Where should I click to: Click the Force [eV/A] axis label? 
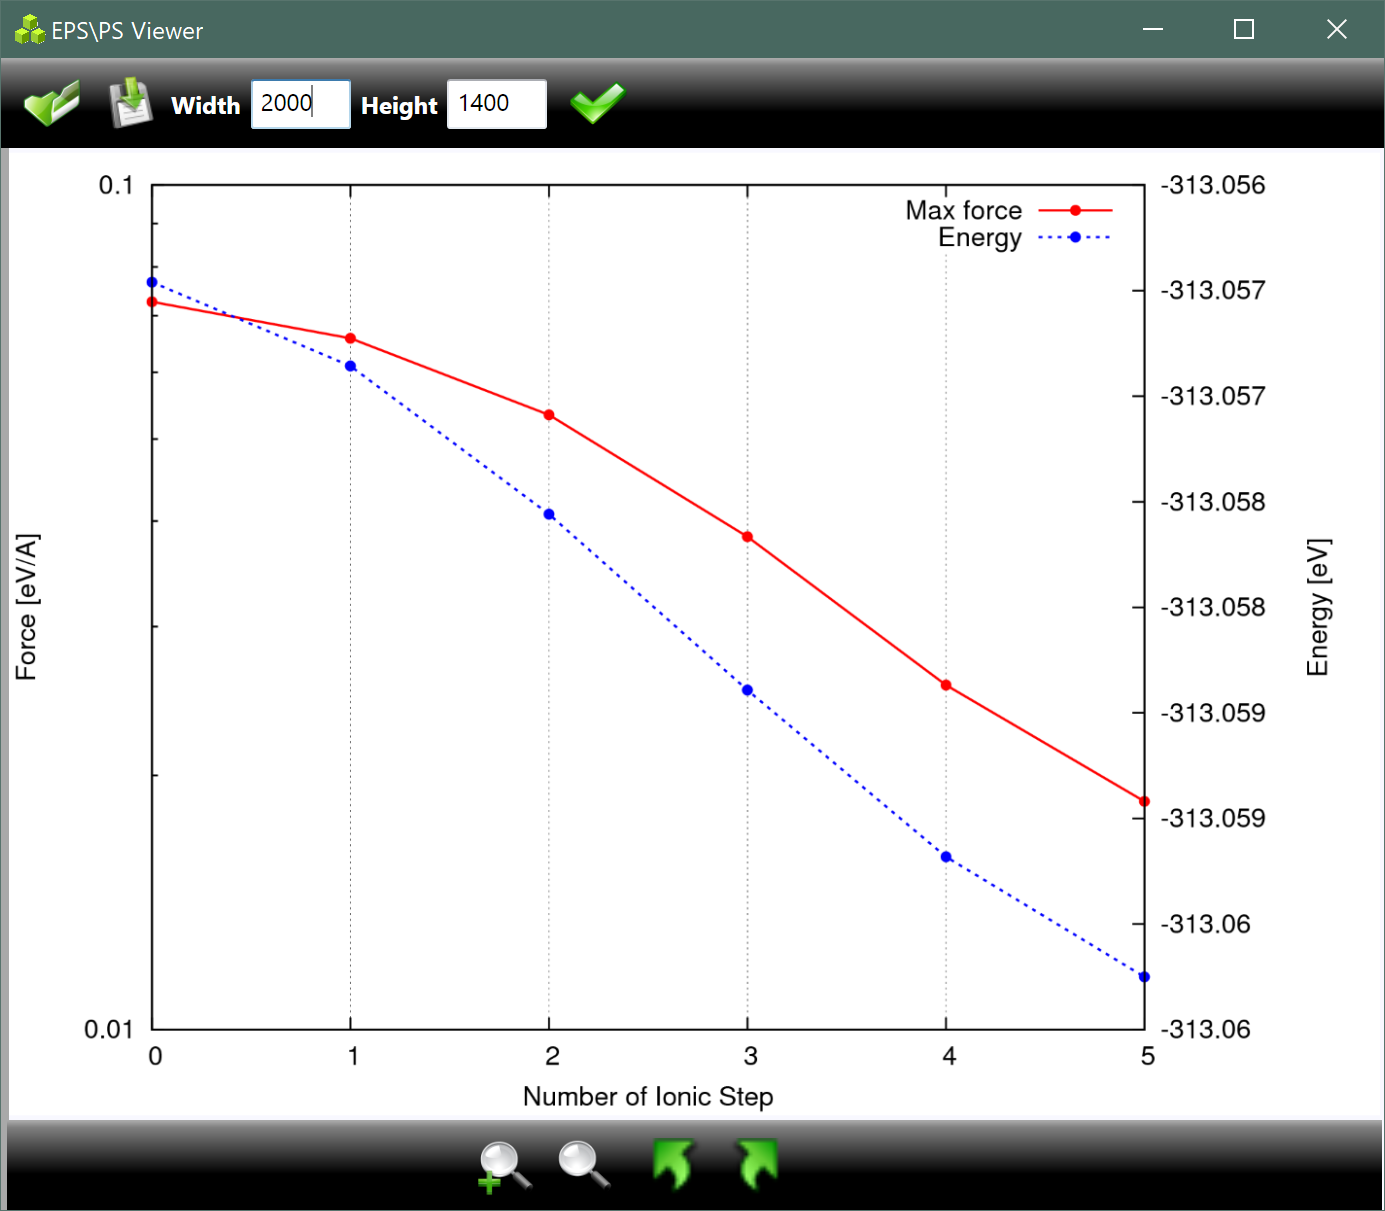click(26, 607)
